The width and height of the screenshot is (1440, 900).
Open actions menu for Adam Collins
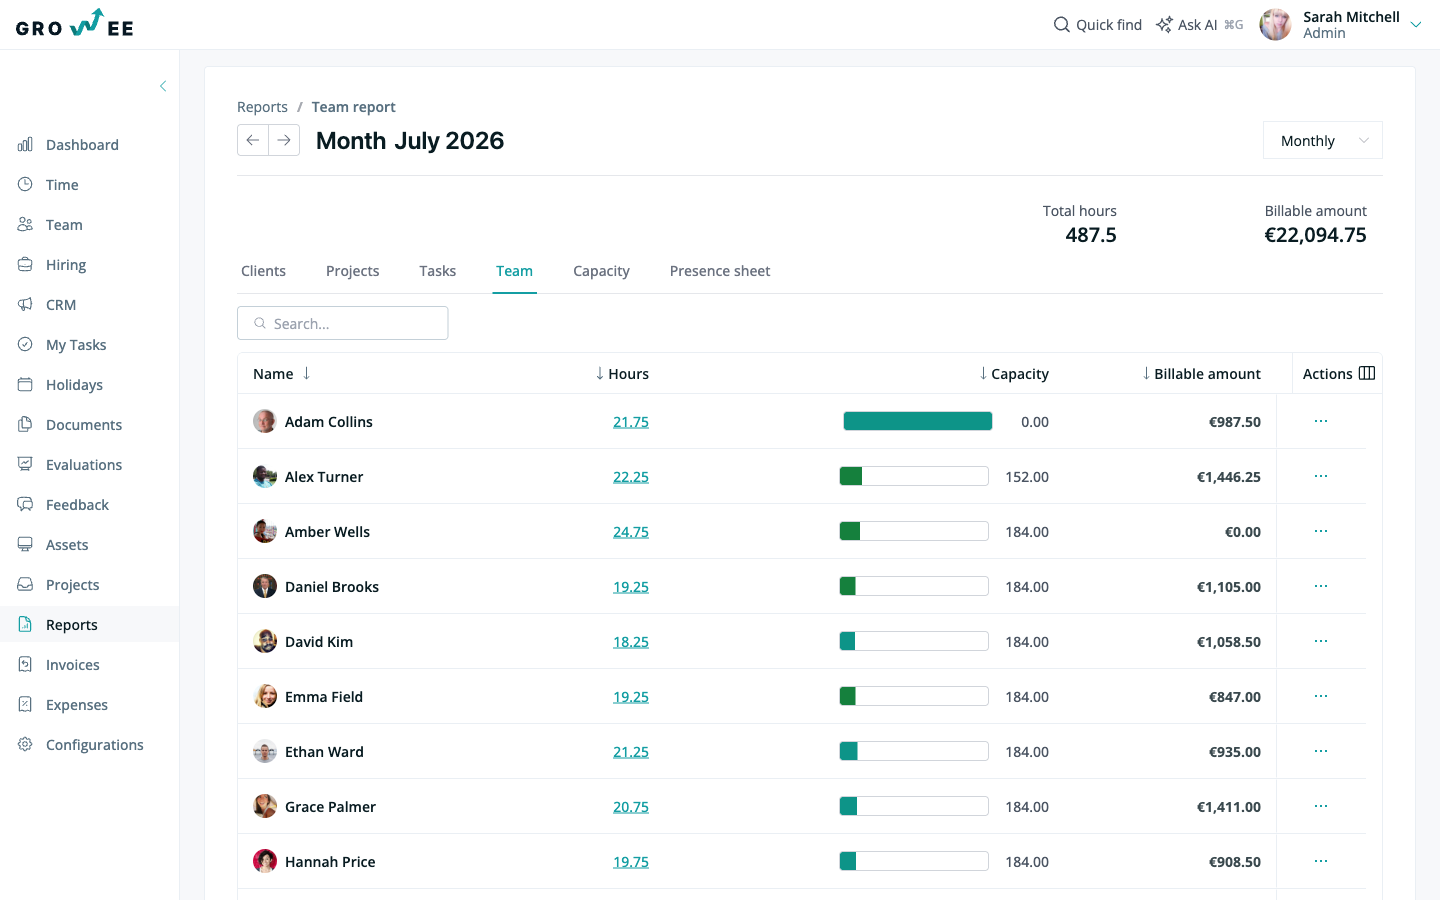click(1321, 421)
